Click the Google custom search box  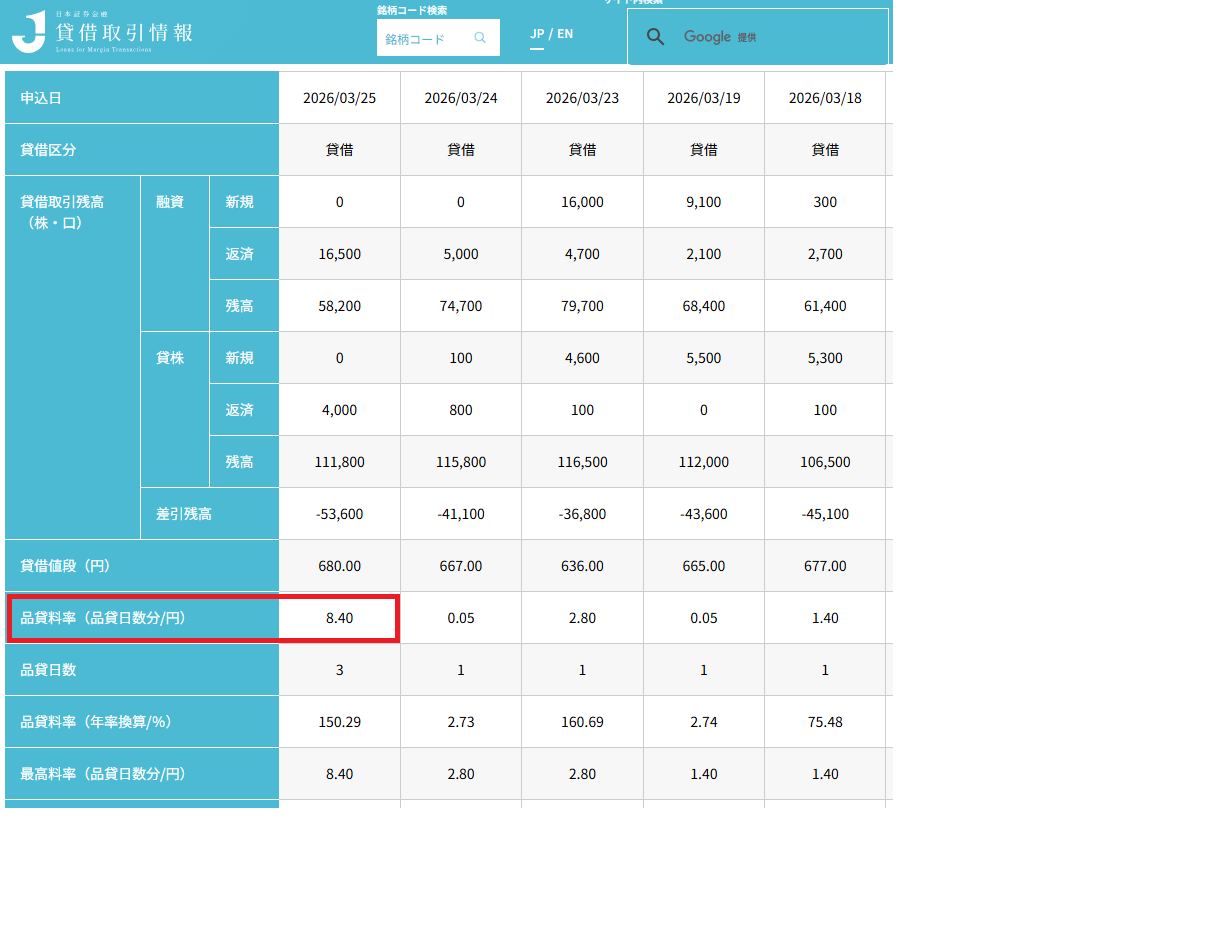[780, 37]
